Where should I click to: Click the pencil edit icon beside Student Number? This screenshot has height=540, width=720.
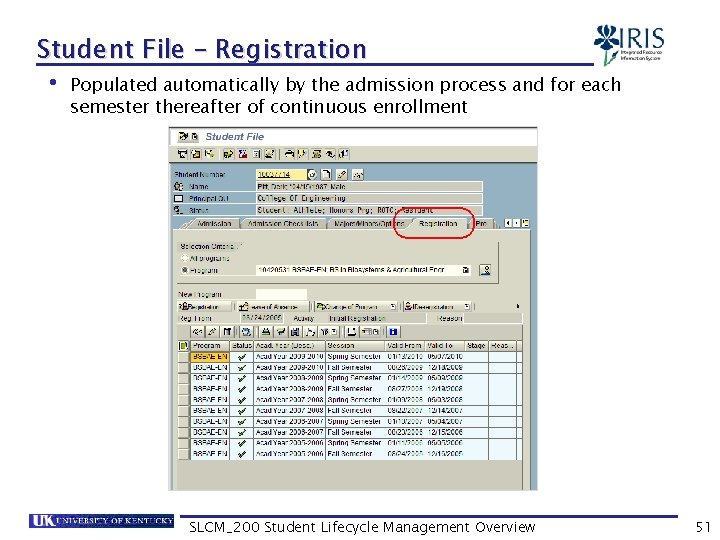pyautogui.click(x=342, y=174)
